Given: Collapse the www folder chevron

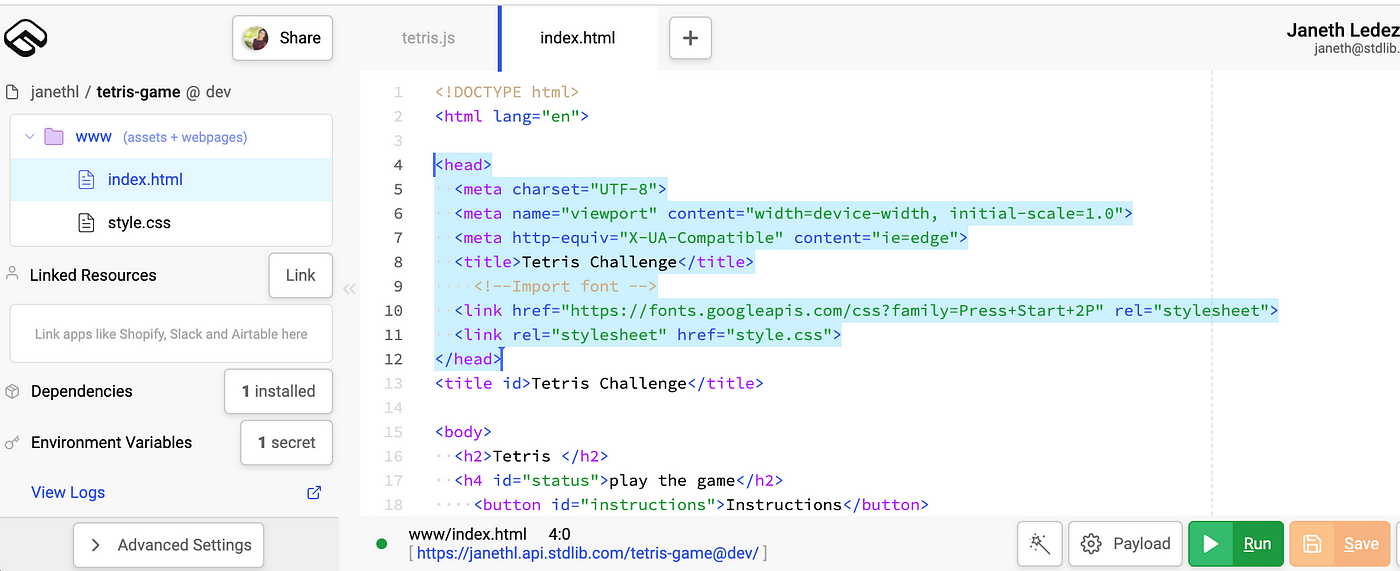Looking at the screenshot, I should tap(29, 137).
